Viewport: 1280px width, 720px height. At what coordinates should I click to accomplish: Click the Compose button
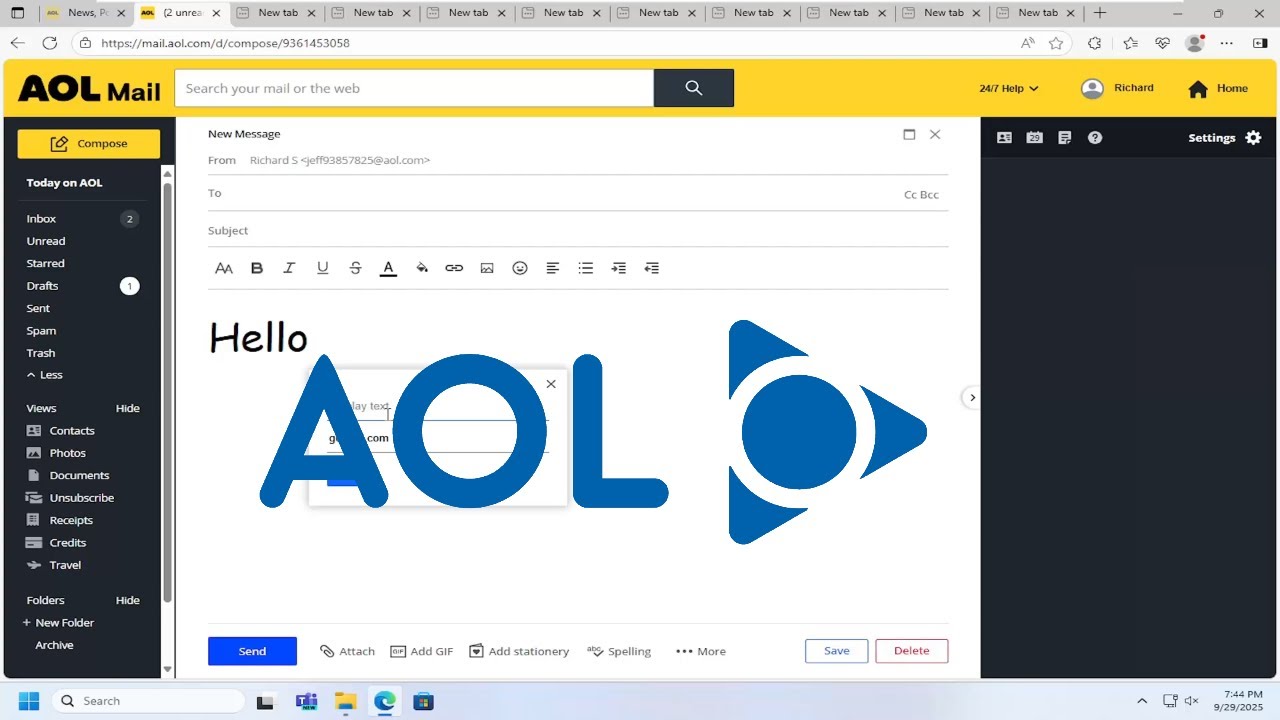[x=88, y=143]
